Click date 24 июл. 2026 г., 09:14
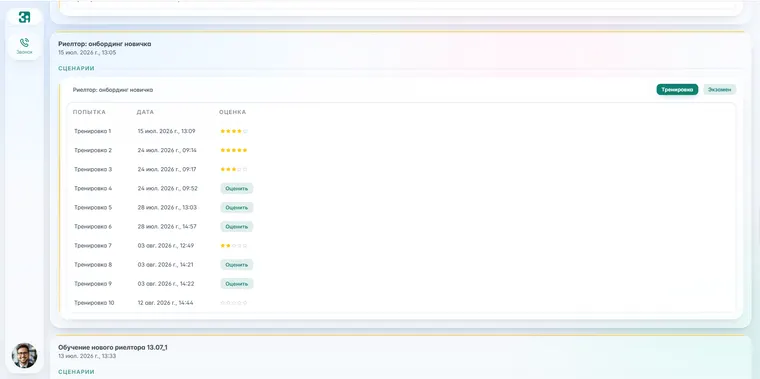 tap(167, 150)
